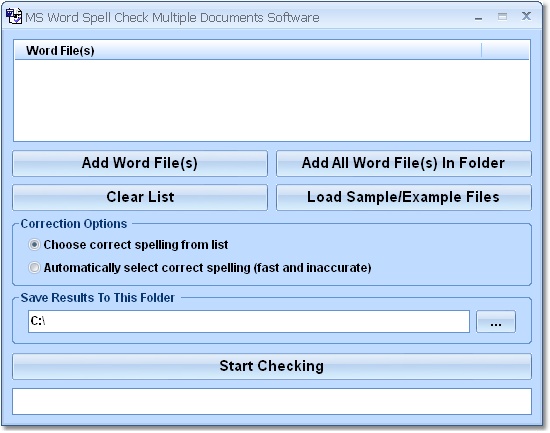Screen dimensions: 550x433
Task: Close the spell check window
Action: 526,16
